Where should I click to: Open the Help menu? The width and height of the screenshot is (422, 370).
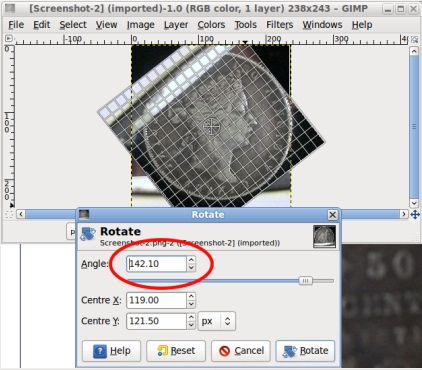click(x=362, y=25)
